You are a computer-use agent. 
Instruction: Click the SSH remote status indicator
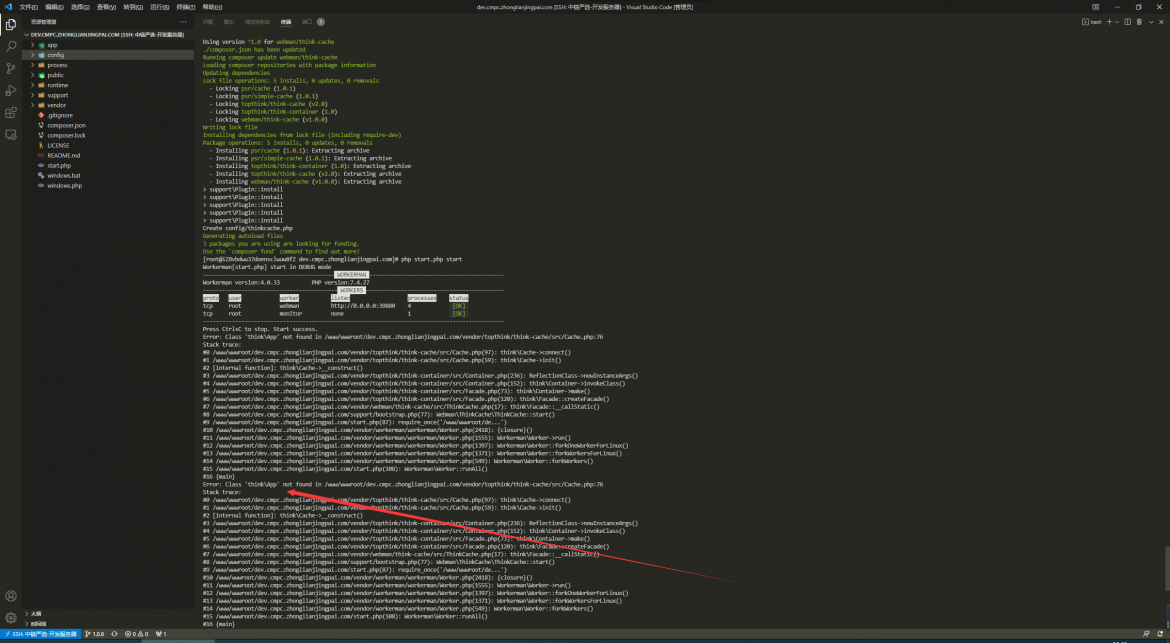pos(40,634)
